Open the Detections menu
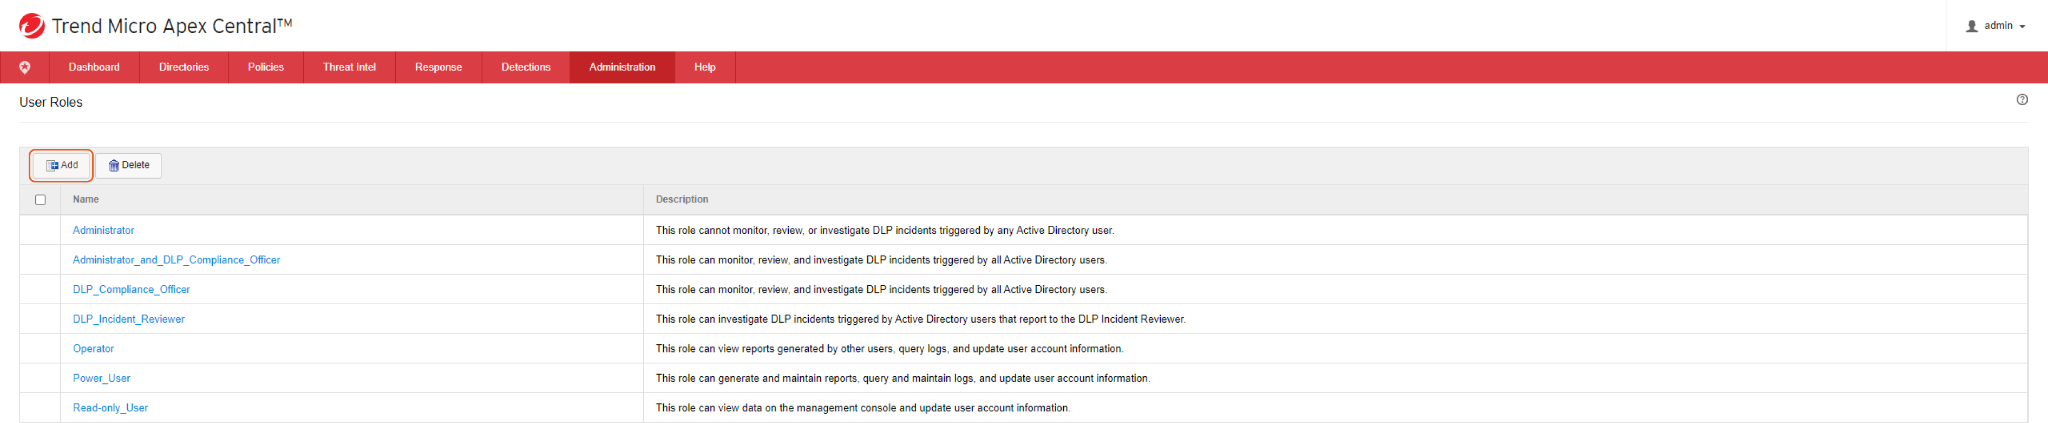The height and width of the screenshot is (423, 2048). [x=526, y=67]
